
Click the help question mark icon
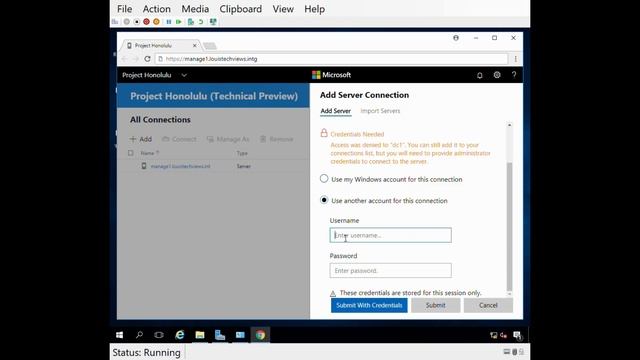coord(514,75)
